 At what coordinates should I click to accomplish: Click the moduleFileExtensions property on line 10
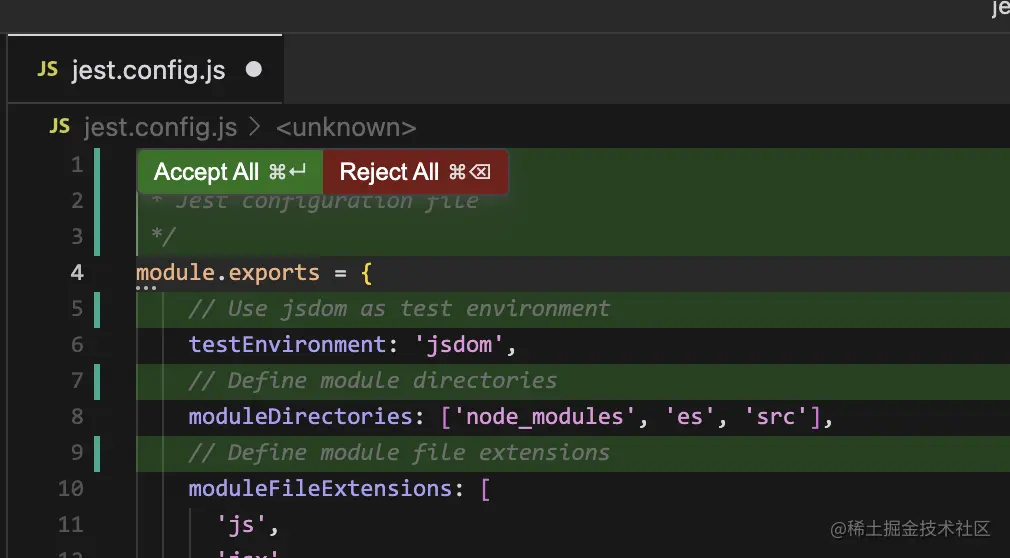tap(320, 488)
